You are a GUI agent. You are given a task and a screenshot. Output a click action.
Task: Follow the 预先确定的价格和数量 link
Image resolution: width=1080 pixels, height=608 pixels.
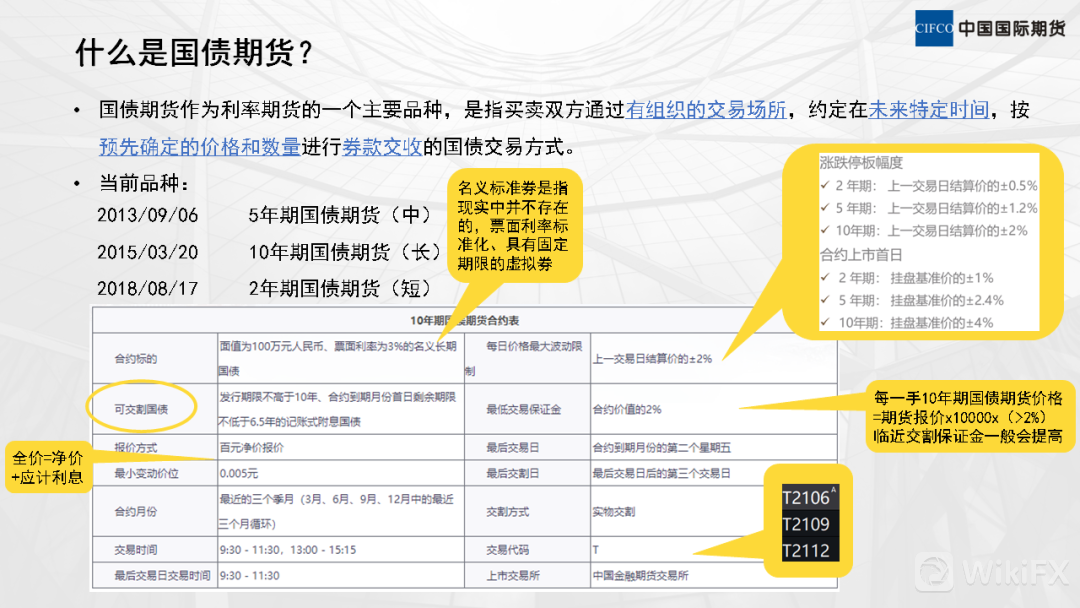click(x=199, y=147)
